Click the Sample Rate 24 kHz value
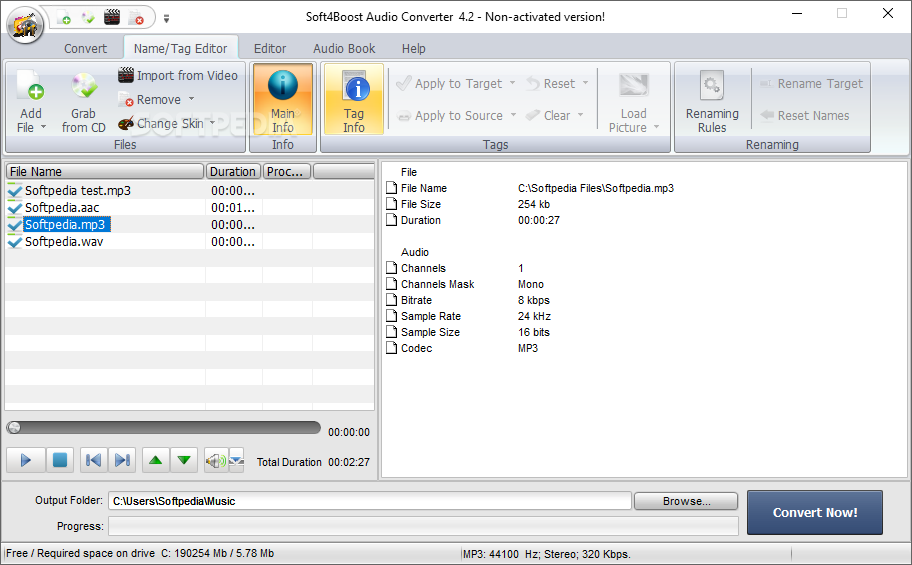This screenshot has width=912, height=565. [x=535, y=317]
